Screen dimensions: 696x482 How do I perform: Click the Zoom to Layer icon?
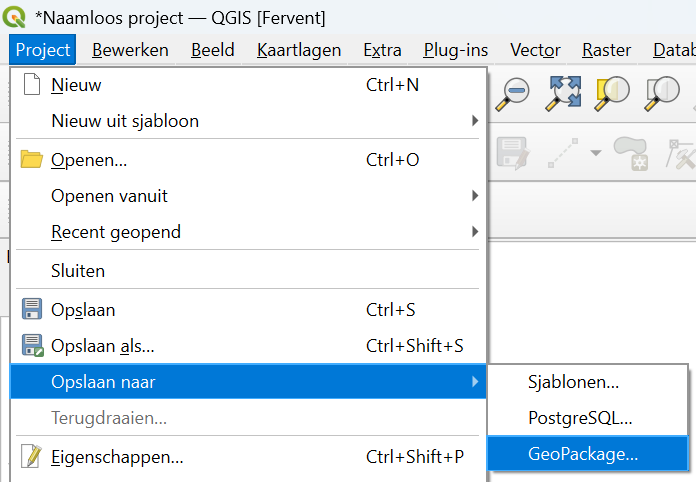tap(661, 92)
